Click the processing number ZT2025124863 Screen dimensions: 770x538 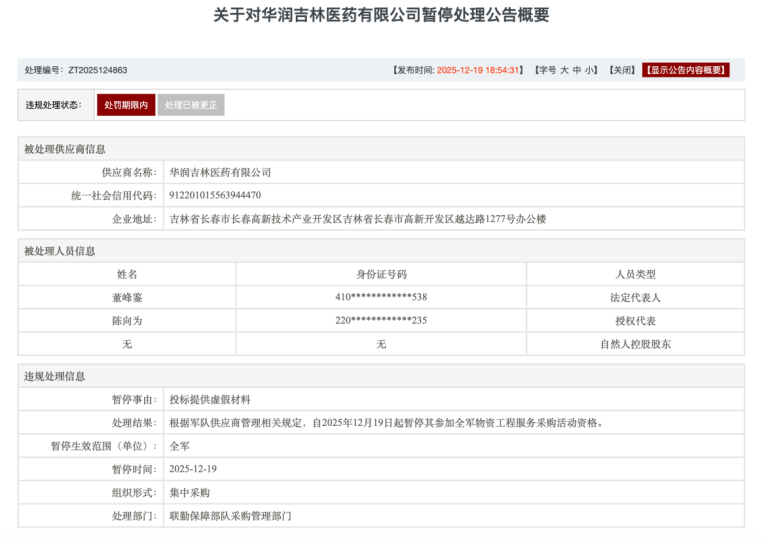(97, 70)
